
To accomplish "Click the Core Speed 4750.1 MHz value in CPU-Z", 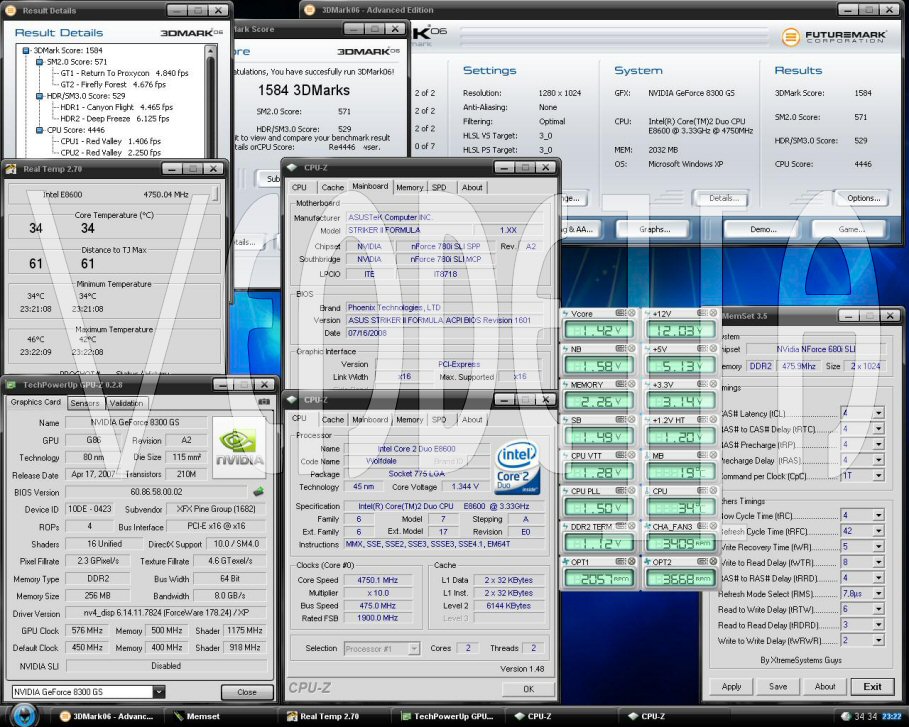I will pyautogui.click(x=377, y=580).
